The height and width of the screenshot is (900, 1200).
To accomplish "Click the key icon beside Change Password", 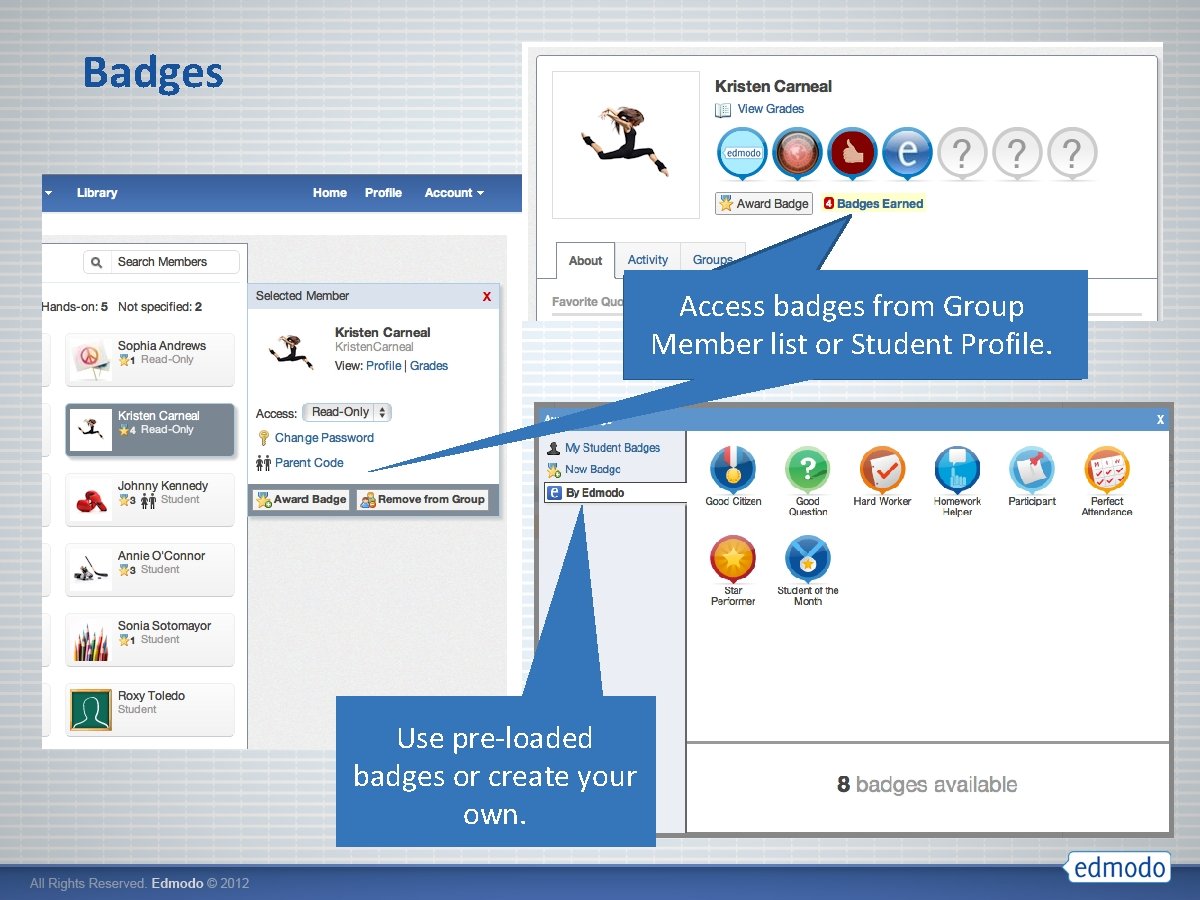I will point(264,438).
